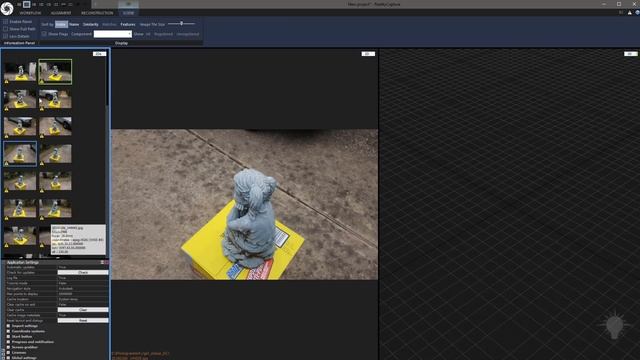This screenshot has width=640, height=360.
Task: Open the WORKFLOW ribbon tab
Action: click(x=30, y=13)
